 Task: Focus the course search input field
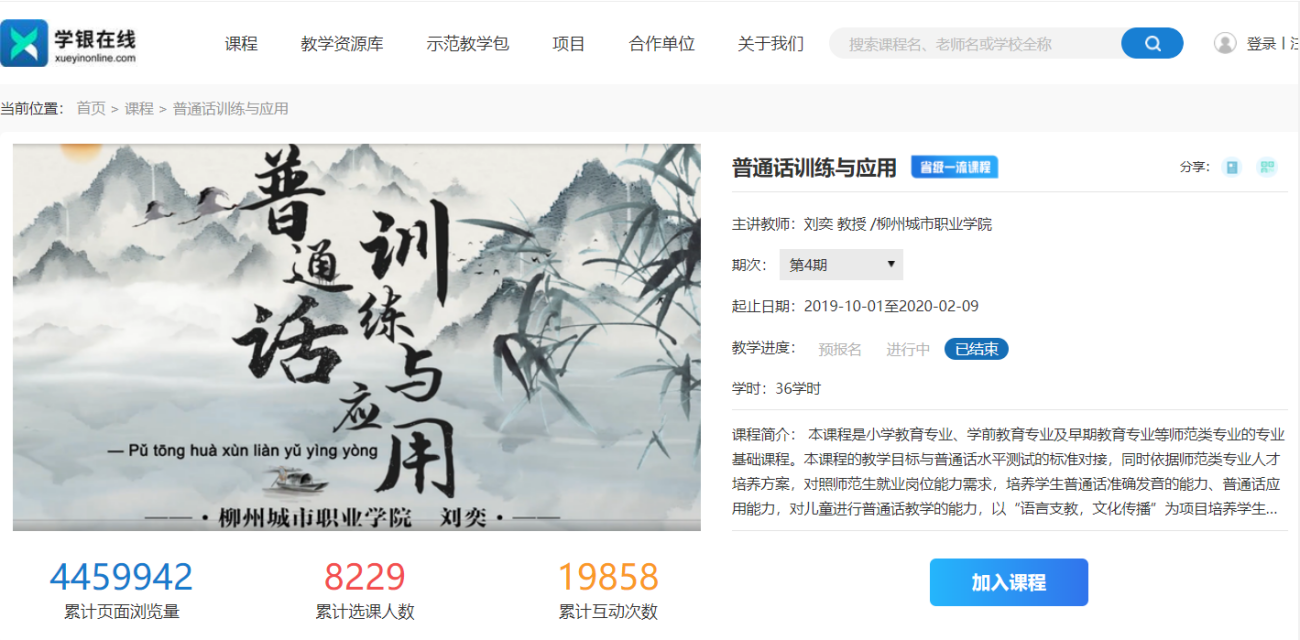pyautogui.click(x=975, y=43)
